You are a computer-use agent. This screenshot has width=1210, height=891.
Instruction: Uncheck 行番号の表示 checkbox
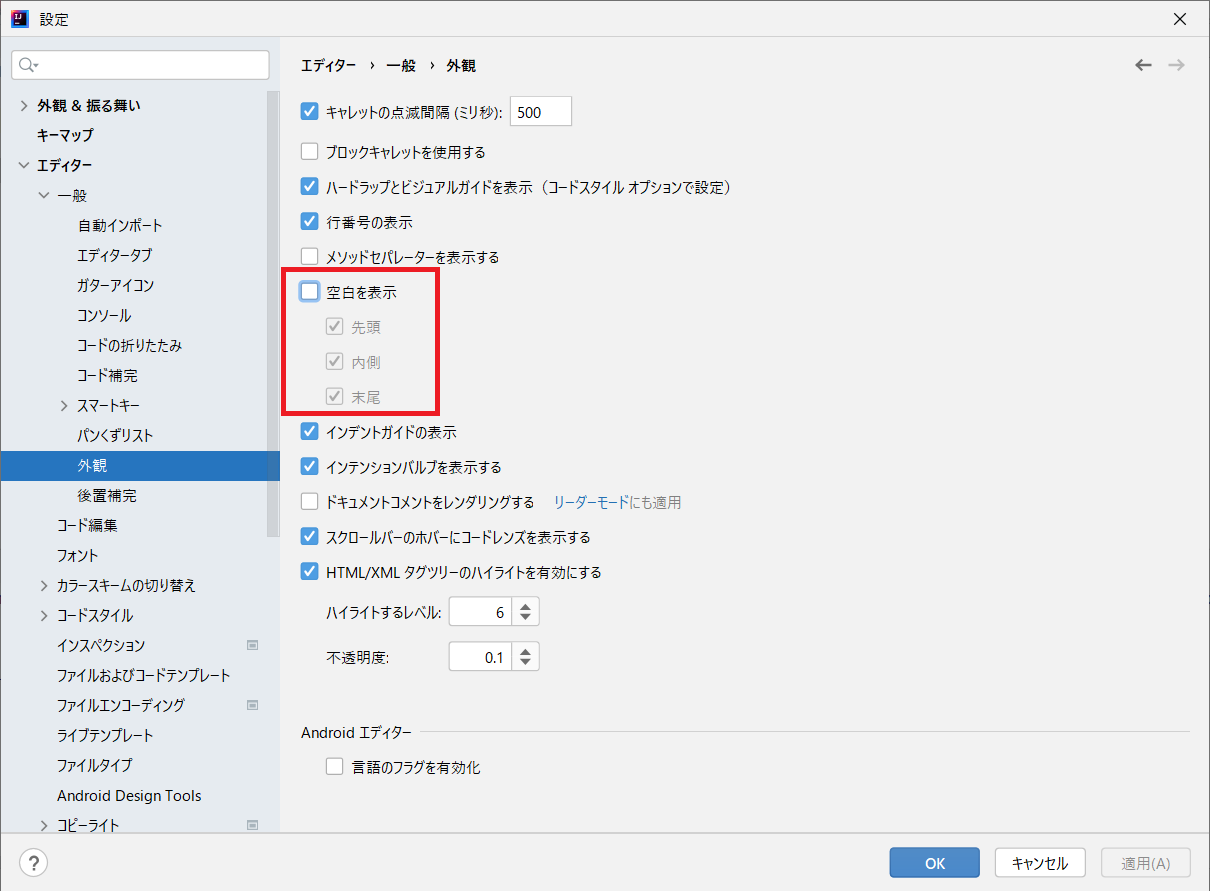310,222
